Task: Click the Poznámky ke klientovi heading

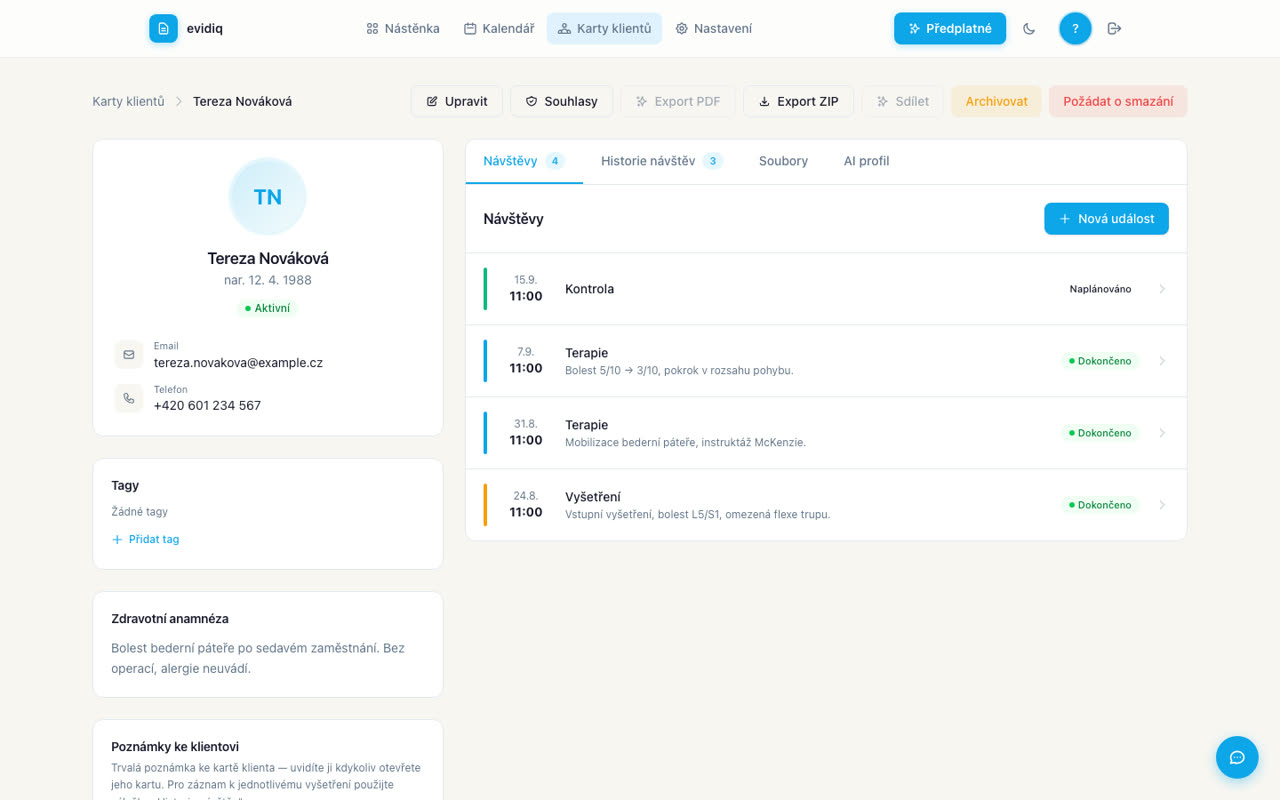Action: 175,747
